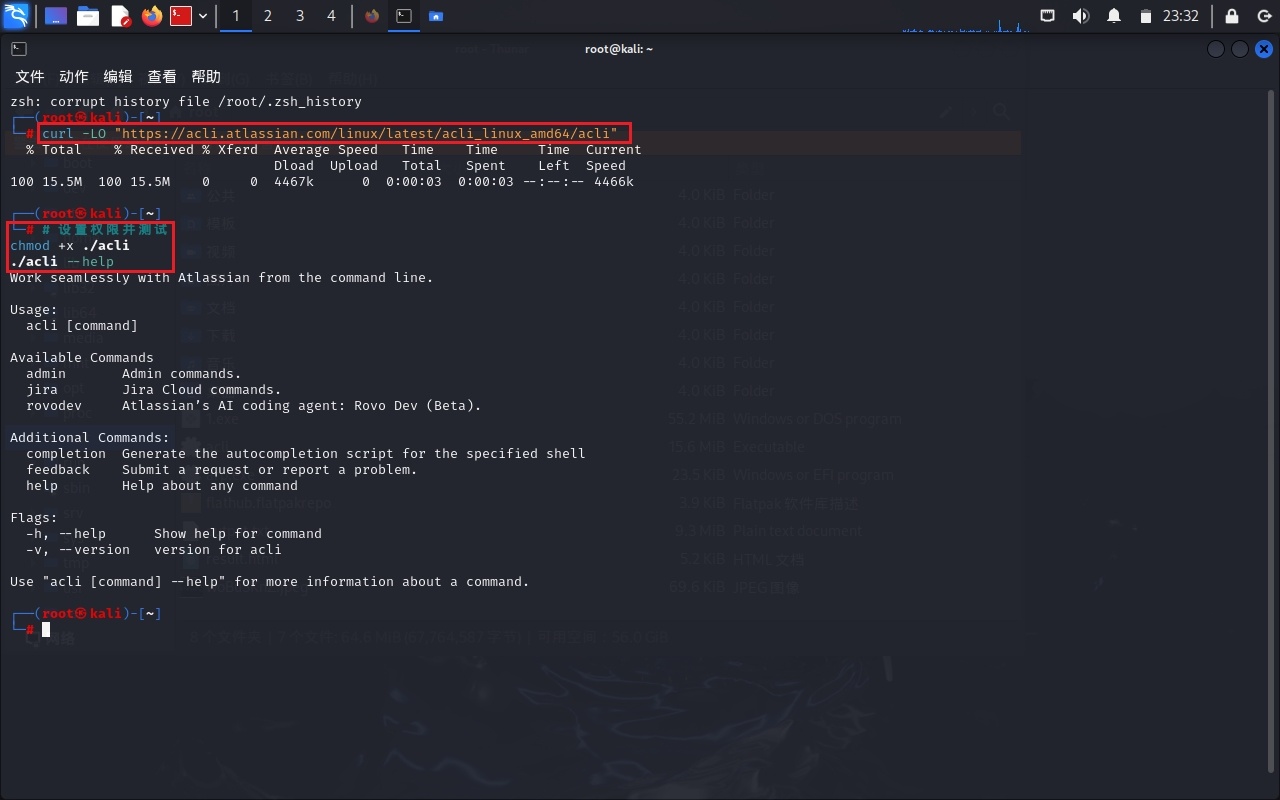Switch to workspace 4

point(331,16)
